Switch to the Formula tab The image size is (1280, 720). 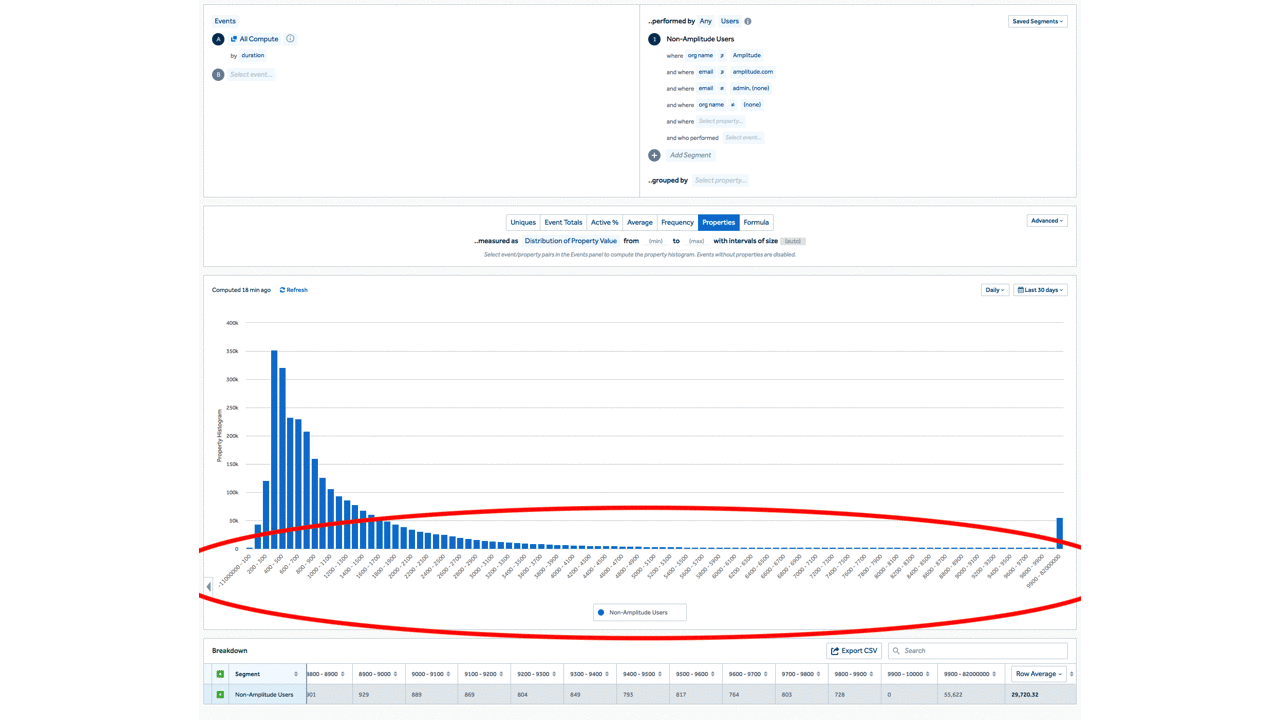756,222
